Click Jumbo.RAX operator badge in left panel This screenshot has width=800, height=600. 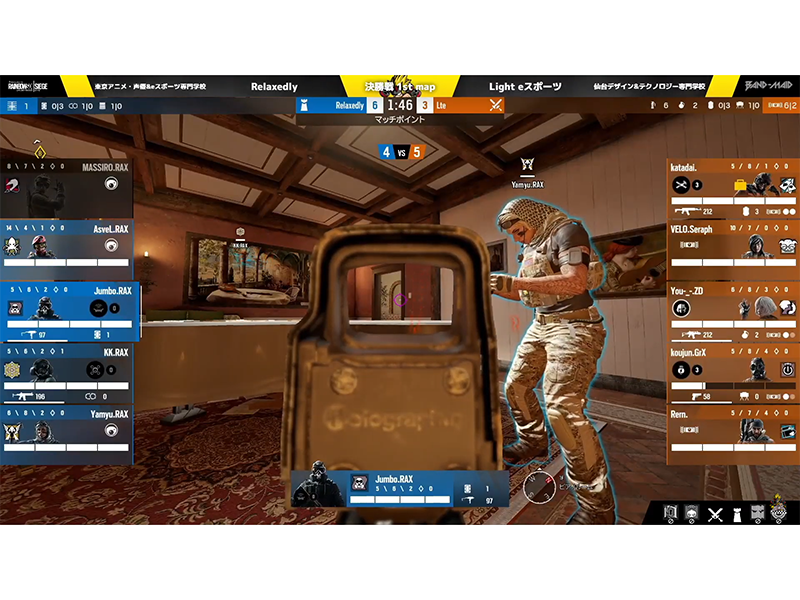[x=15, y=308]
